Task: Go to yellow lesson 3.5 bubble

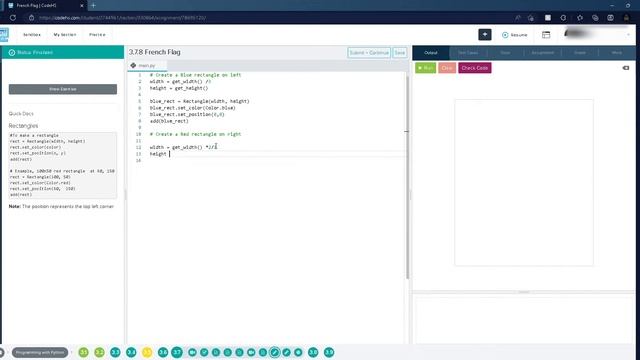Action: coord(147,352)
